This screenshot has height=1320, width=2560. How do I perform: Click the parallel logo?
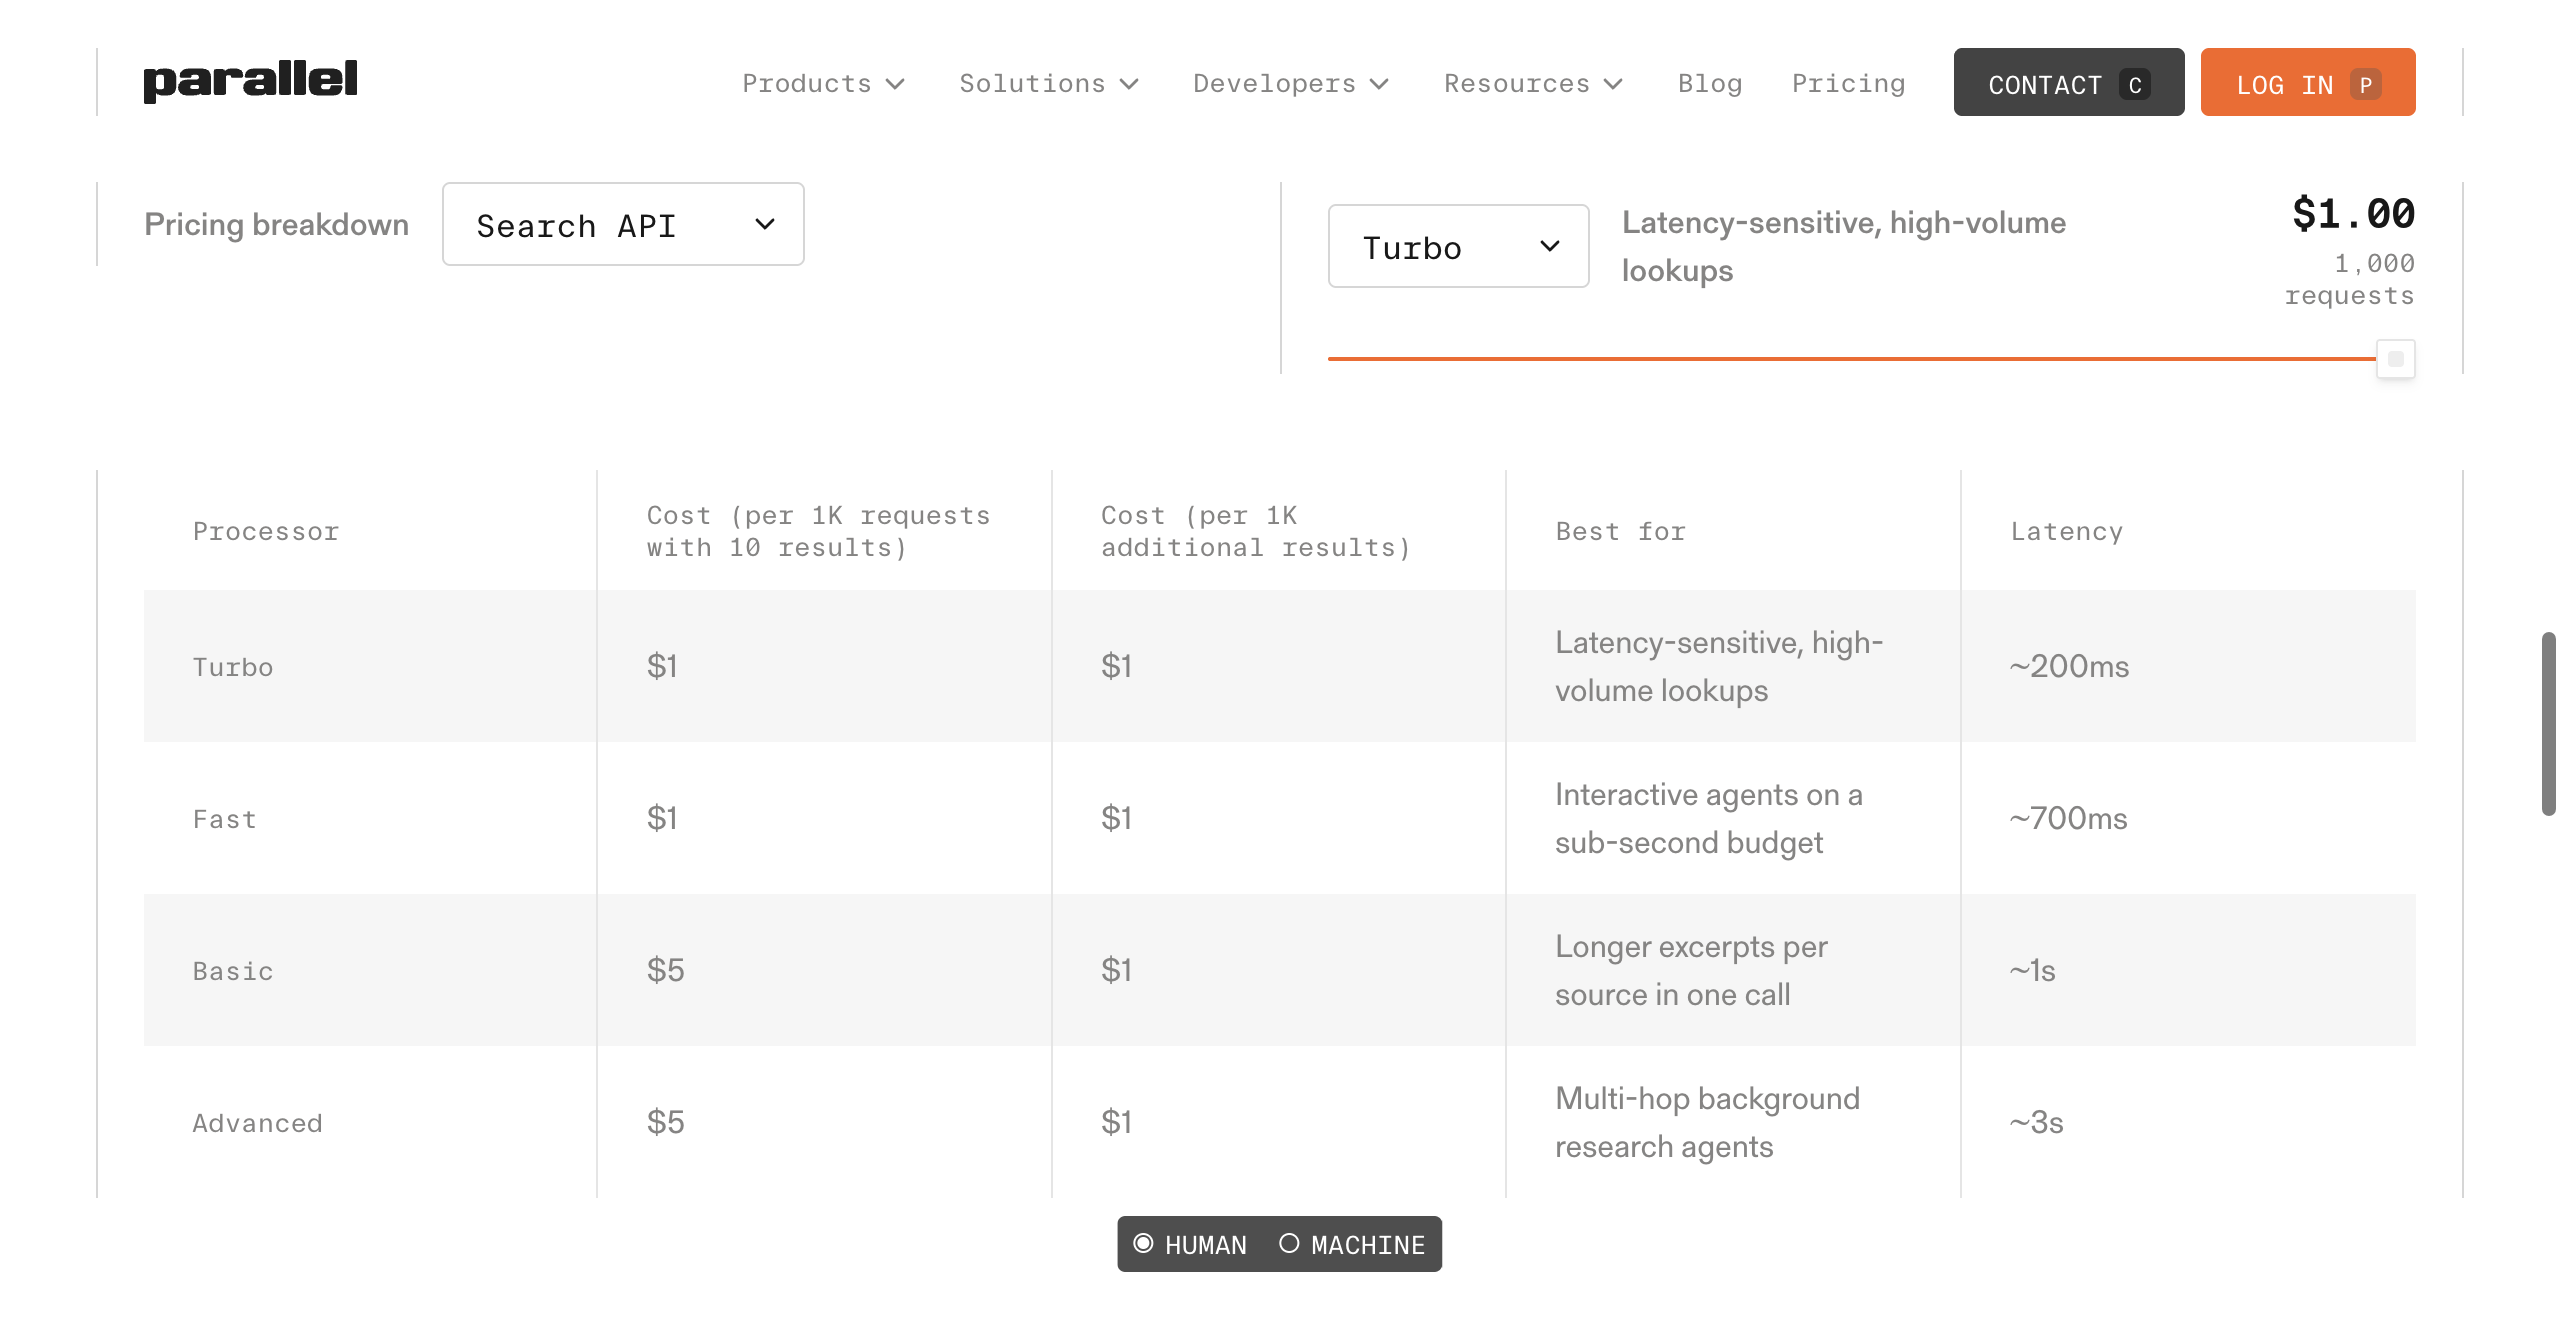(x=250, y=81)
